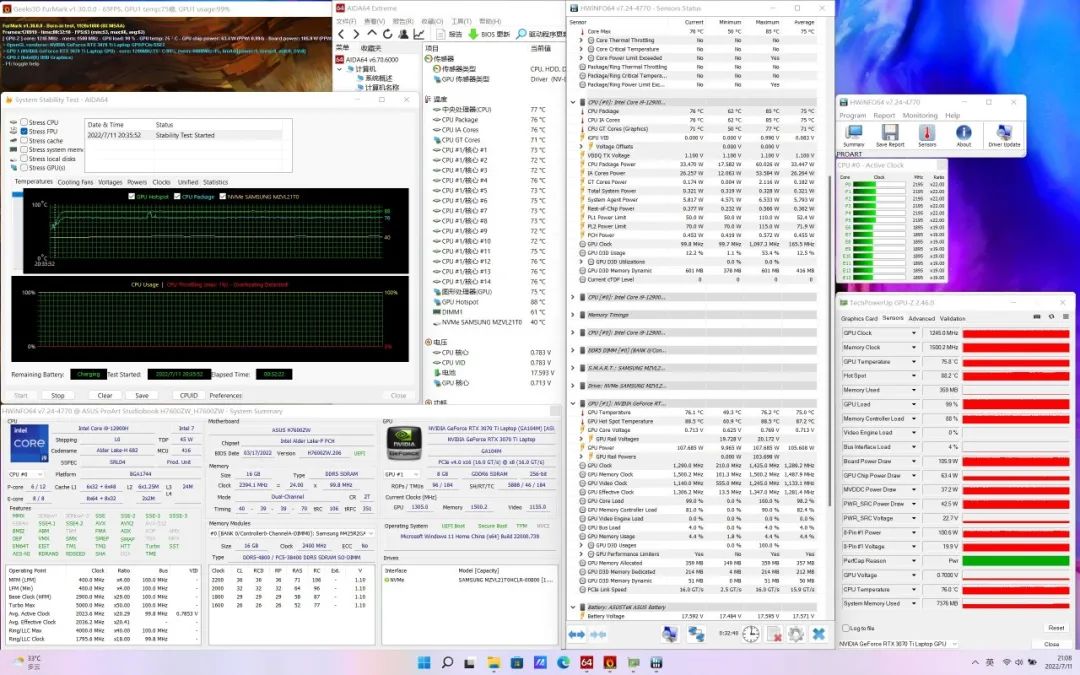Open sensor settings gear icon

coord(794,633)
